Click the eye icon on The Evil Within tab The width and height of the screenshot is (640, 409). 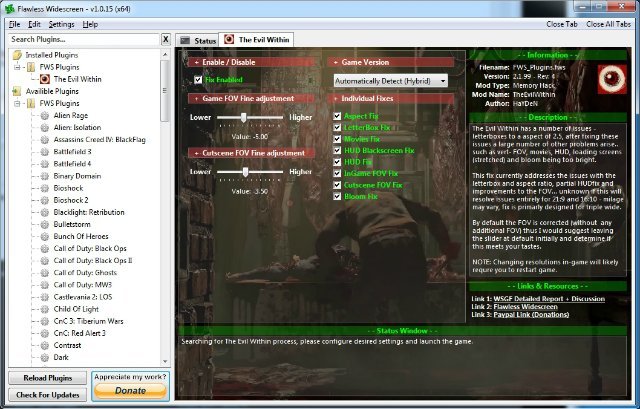click(x=229, y=39)
